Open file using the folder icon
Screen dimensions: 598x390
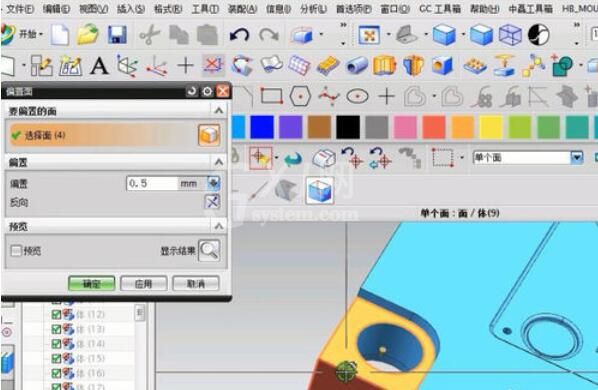88,35
